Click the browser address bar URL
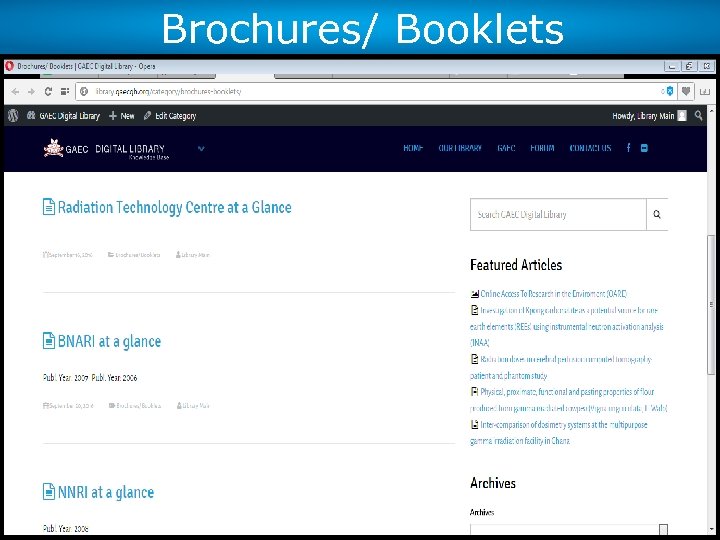Screen dimensions: 720x540 [x=168, y=91]
